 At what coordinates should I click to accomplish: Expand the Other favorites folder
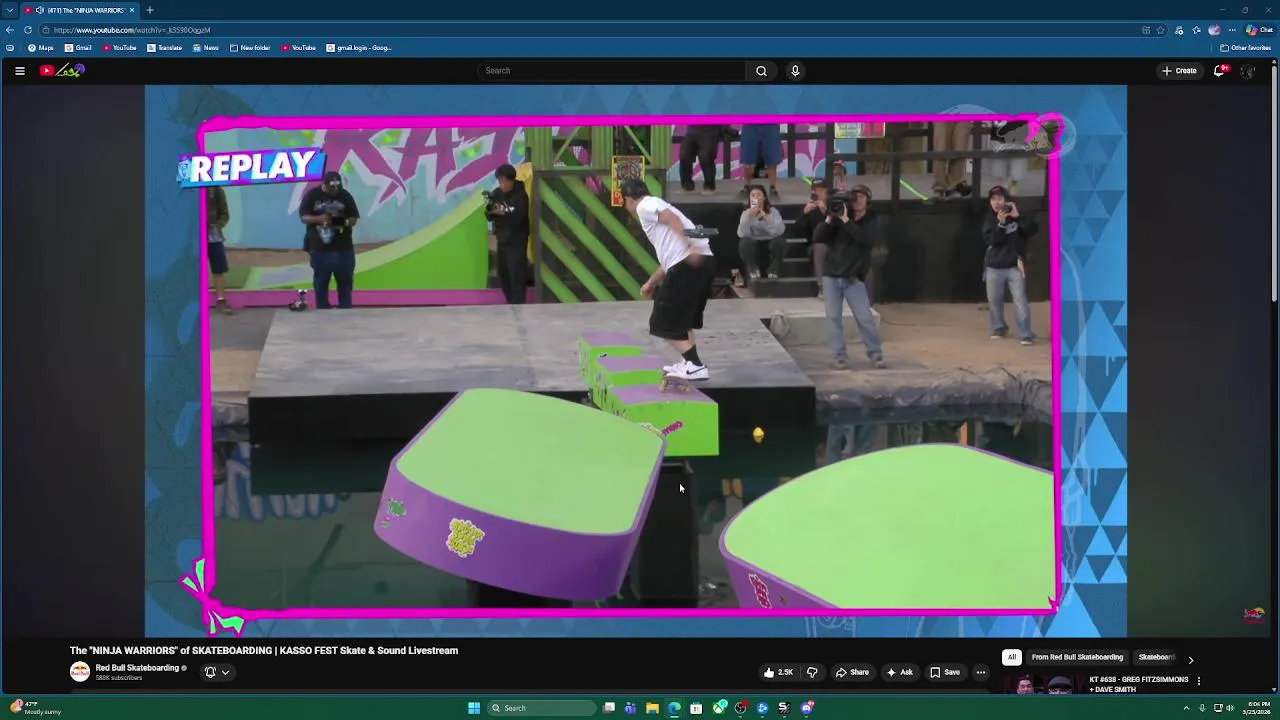pyautogui.click(x=1246, y=48)
